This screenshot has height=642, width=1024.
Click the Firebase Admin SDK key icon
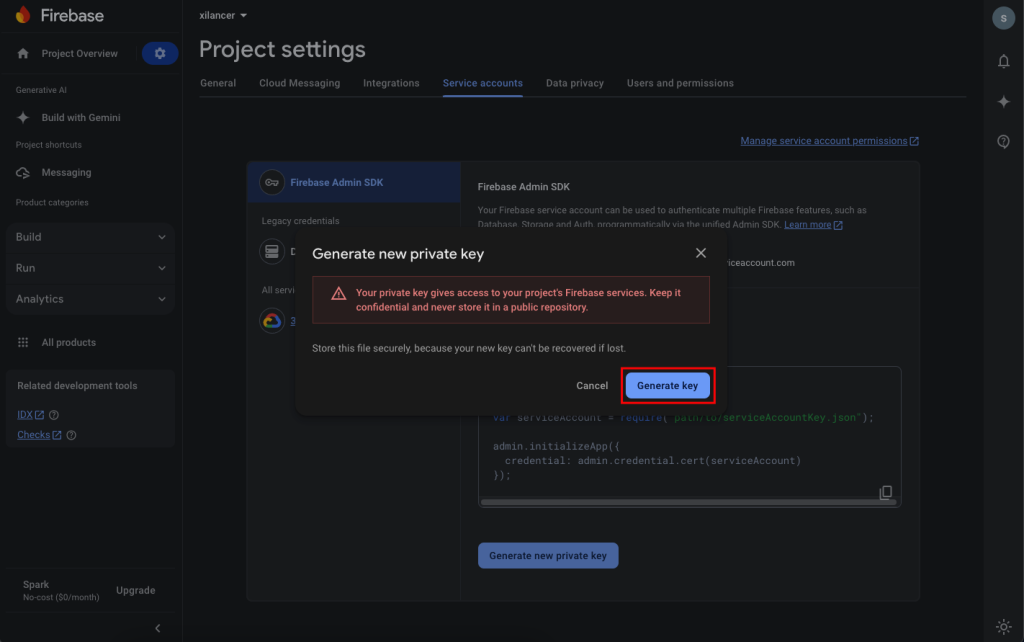pos(272,182)
